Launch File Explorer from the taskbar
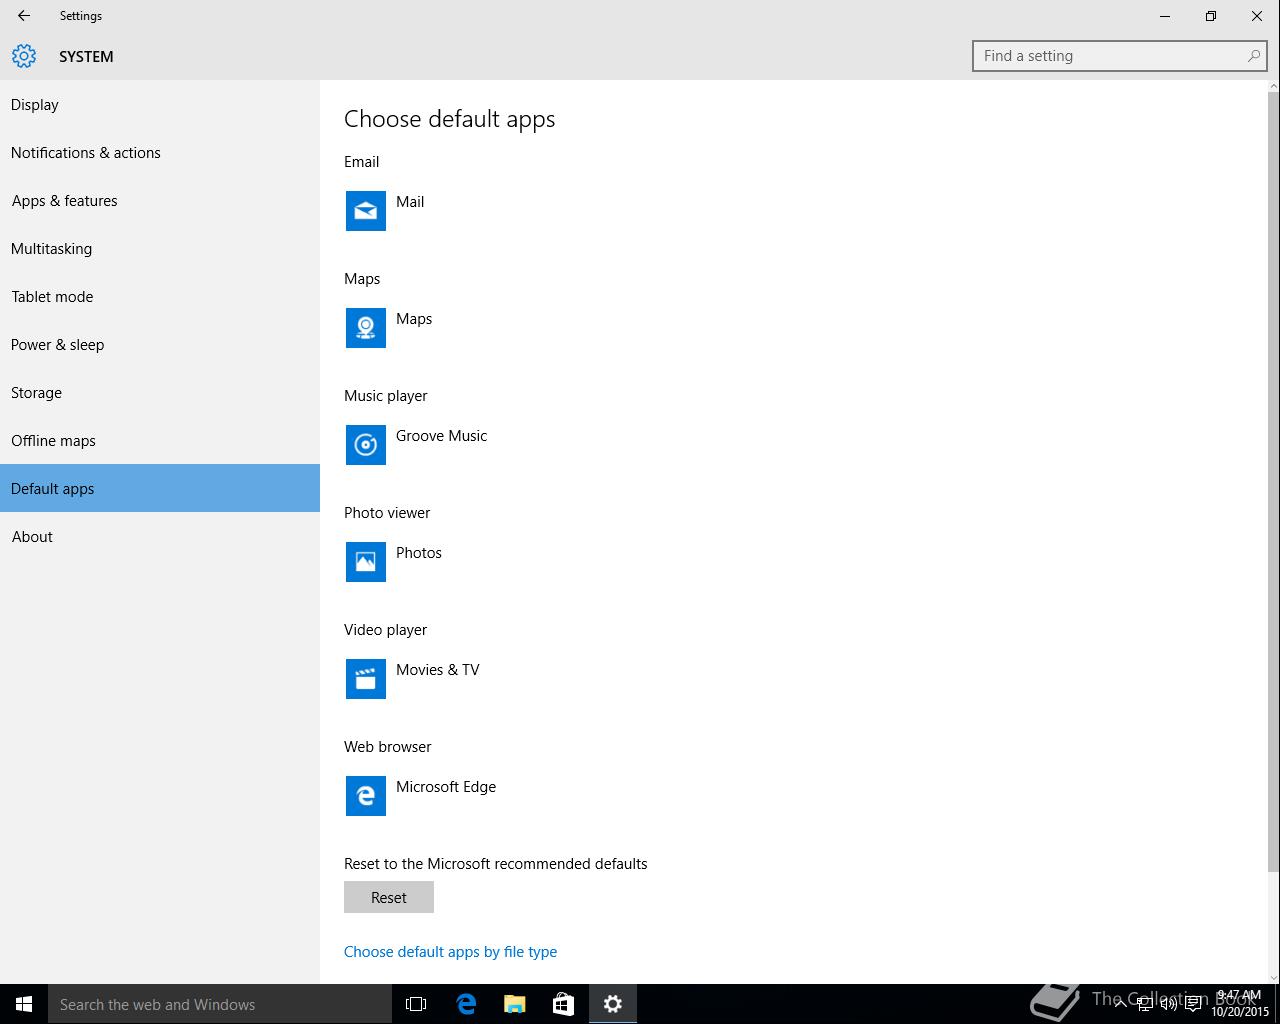The image size is (1280, 1024). pos(514,1004)
